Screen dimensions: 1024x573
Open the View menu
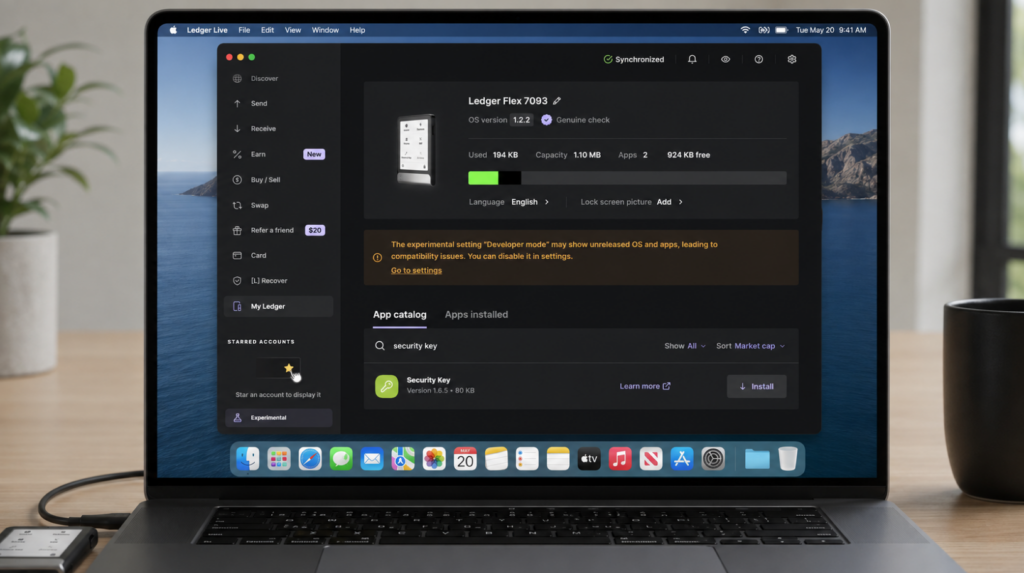(293, 30)
